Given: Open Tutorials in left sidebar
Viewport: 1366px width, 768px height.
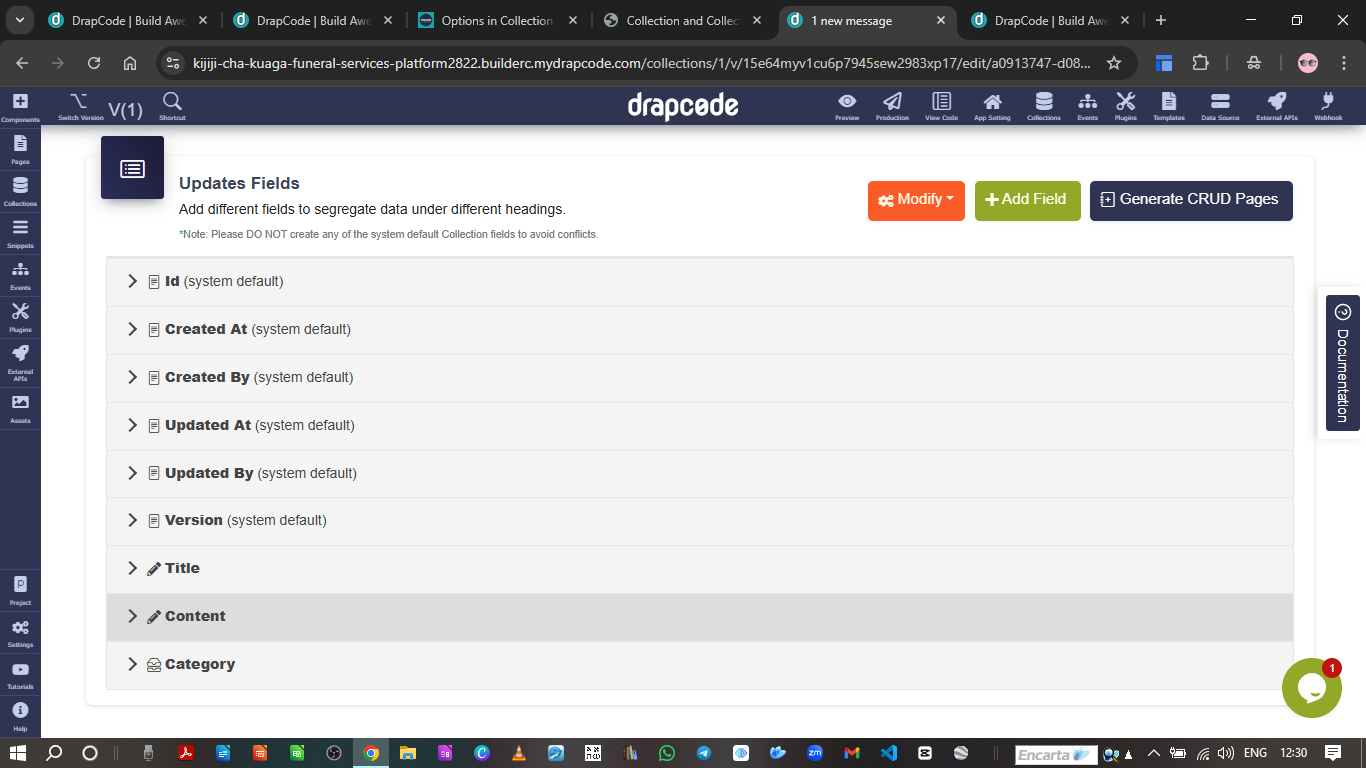Looking at the screenshot, I should pyautogui.click(x=20, y=675).
